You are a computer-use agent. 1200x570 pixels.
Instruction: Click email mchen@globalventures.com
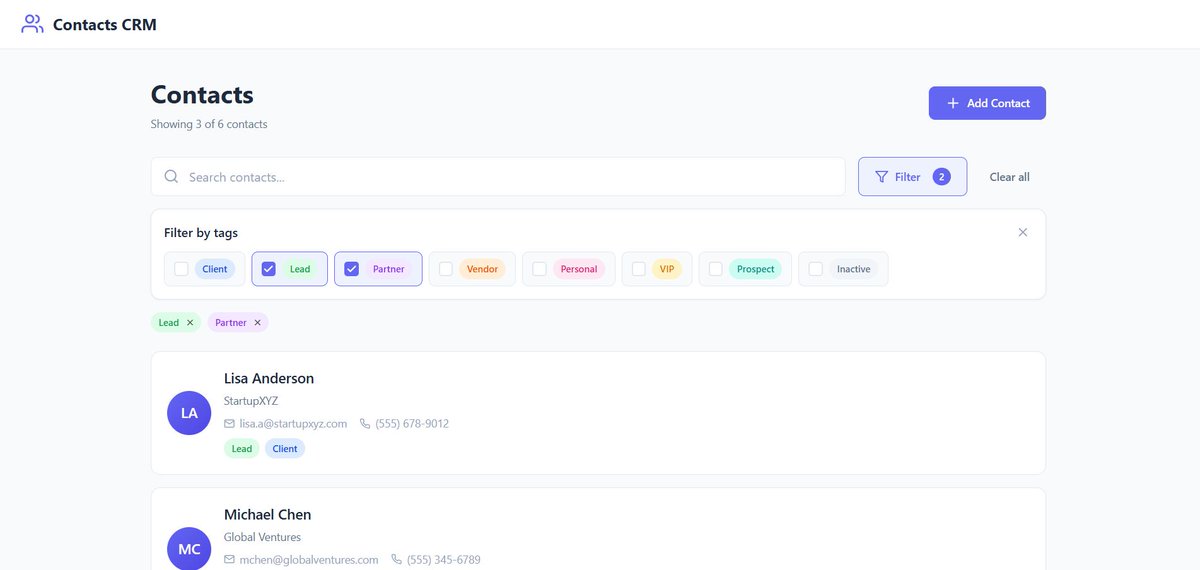pos(309,560)
